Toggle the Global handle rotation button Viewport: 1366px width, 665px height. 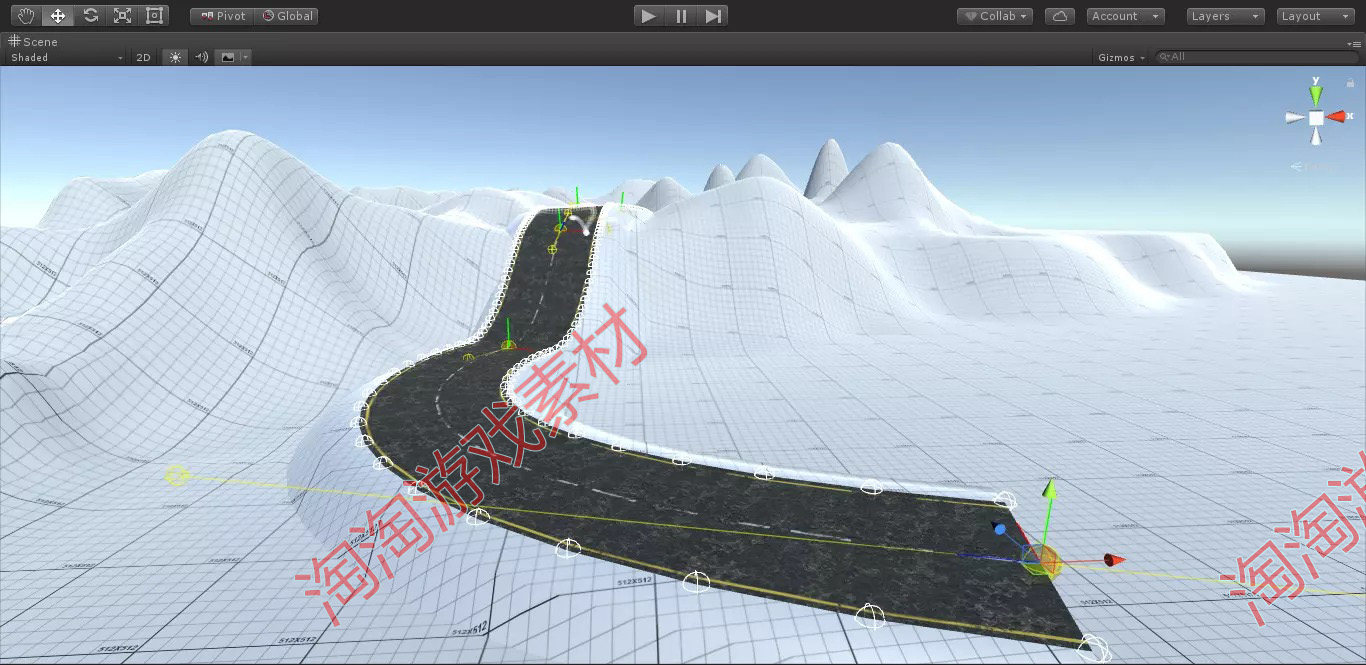point(287,16)
